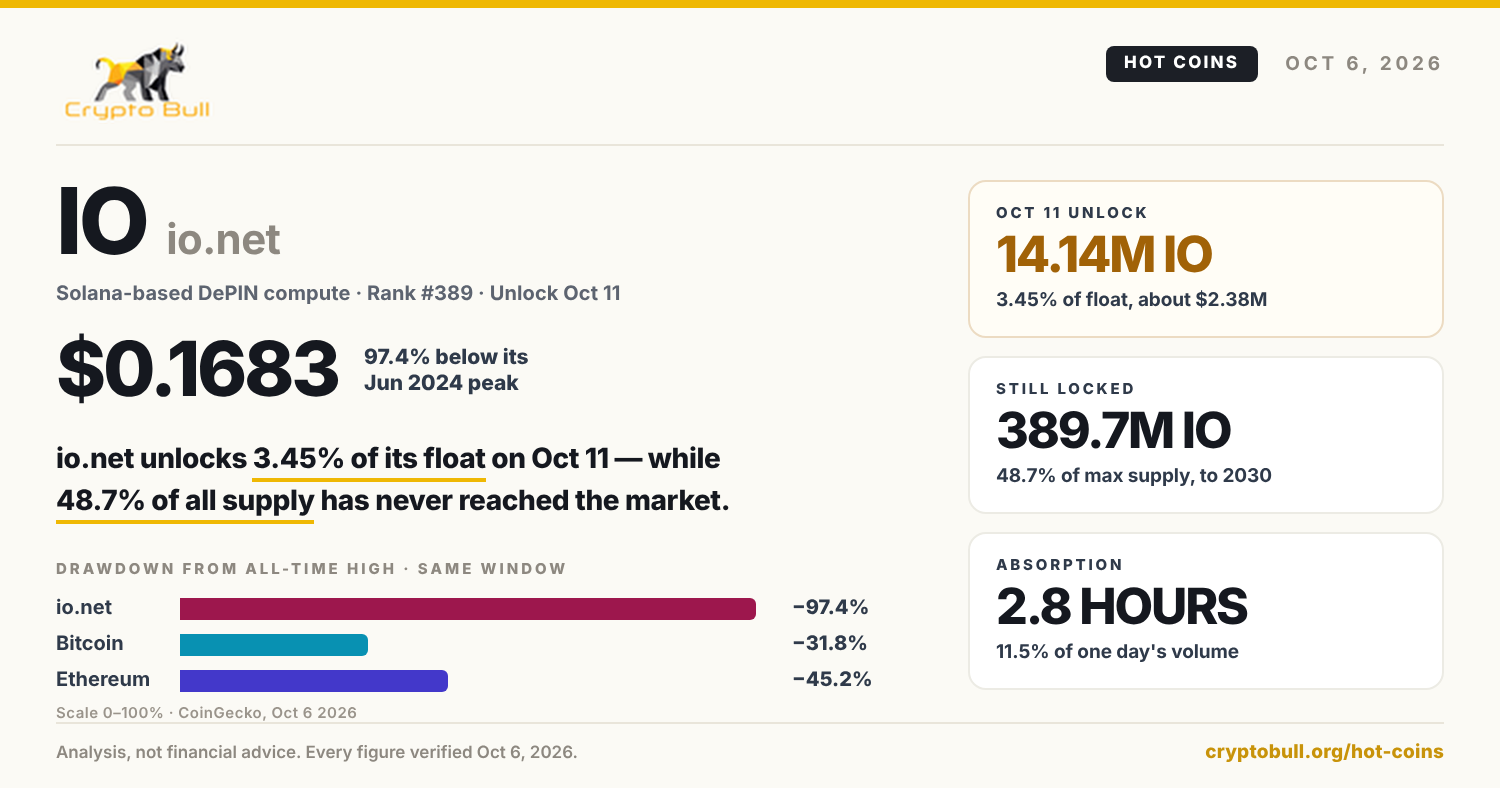
Task: Click the HOT COINS badge
Action: click(x=1181, y=63)
